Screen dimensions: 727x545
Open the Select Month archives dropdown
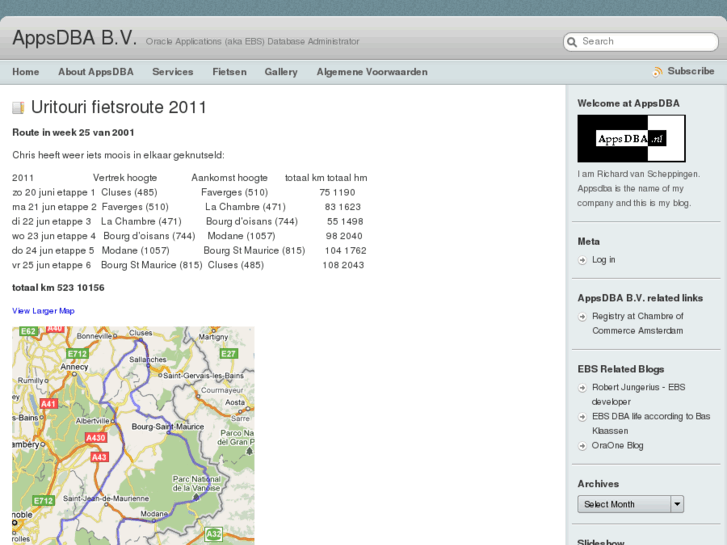pyautogui.click(x=623, y=504)
